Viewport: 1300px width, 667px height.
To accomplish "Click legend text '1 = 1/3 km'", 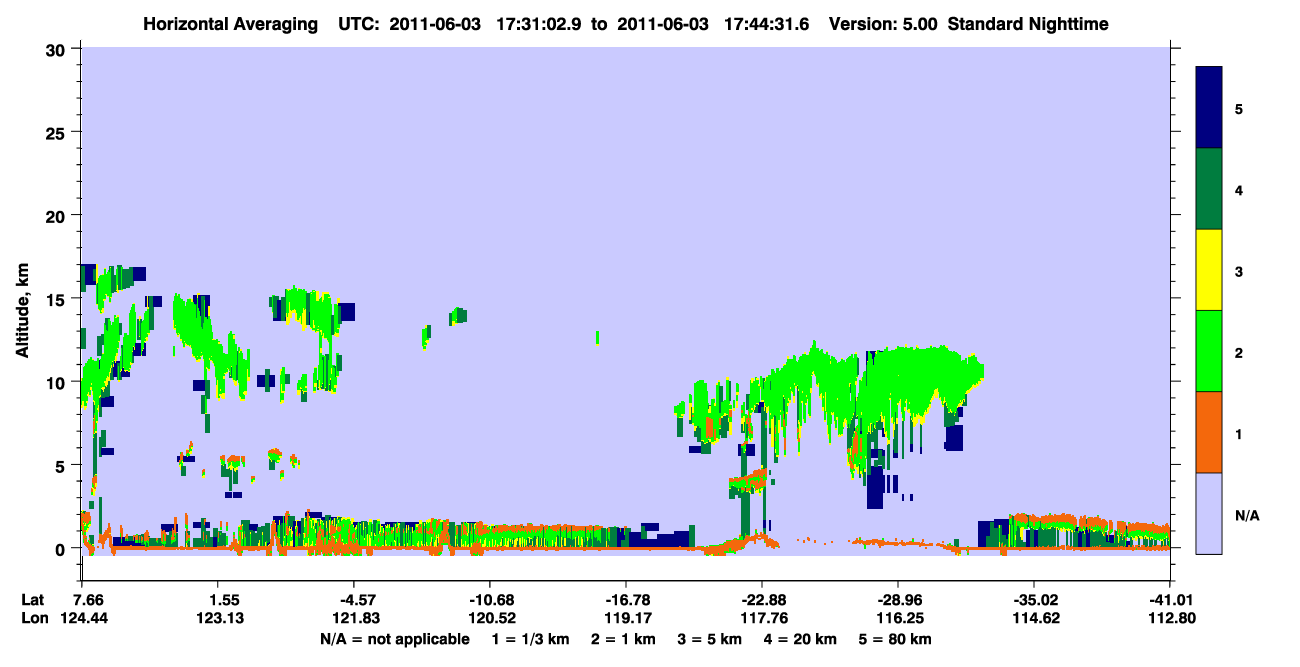I will point(531,639).
